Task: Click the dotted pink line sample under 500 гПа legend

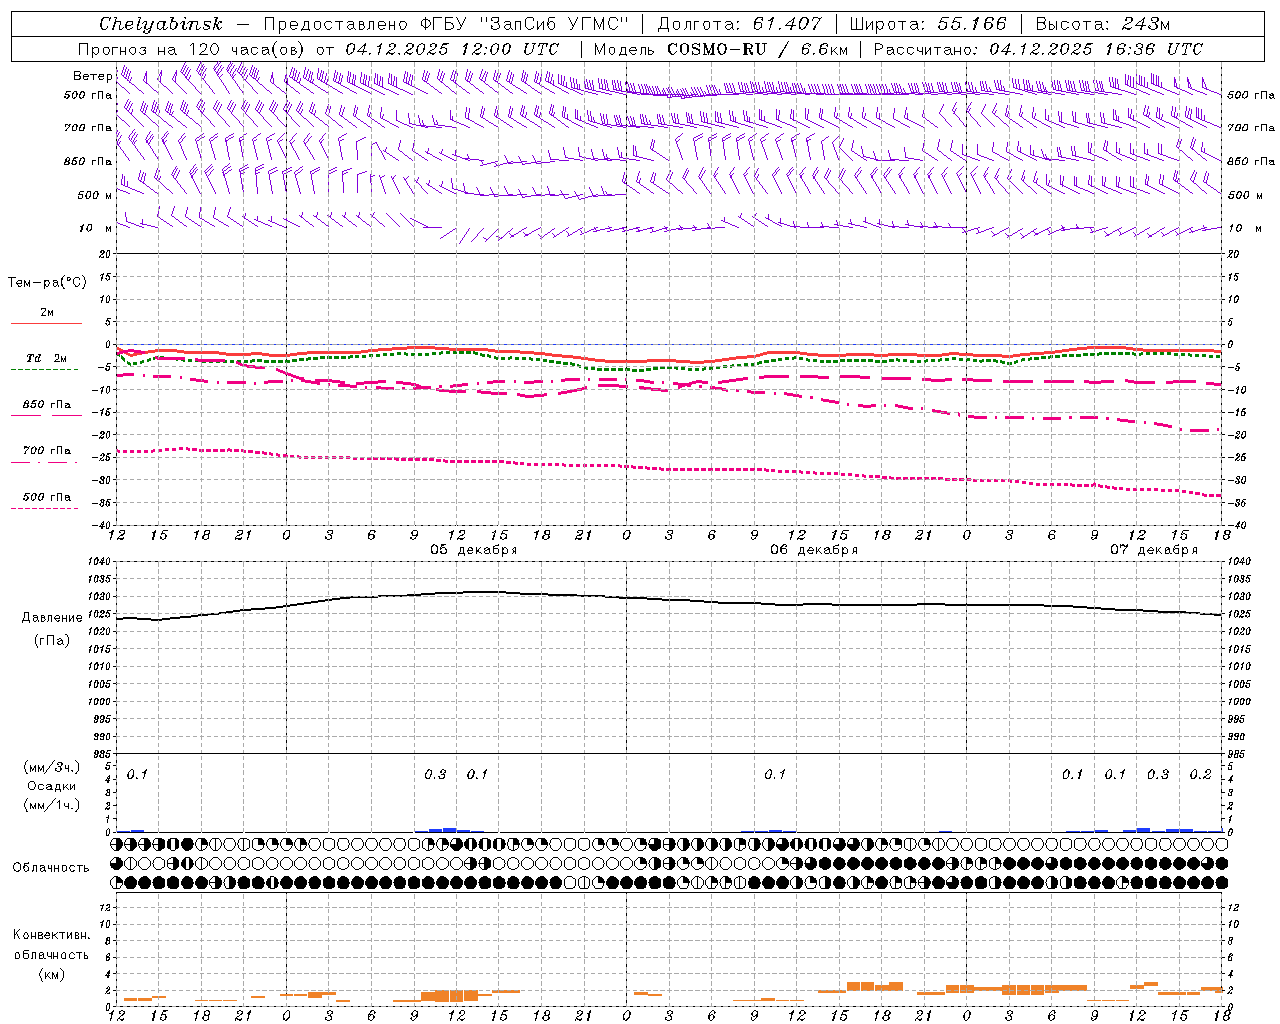Action: (x=44, y=508)
